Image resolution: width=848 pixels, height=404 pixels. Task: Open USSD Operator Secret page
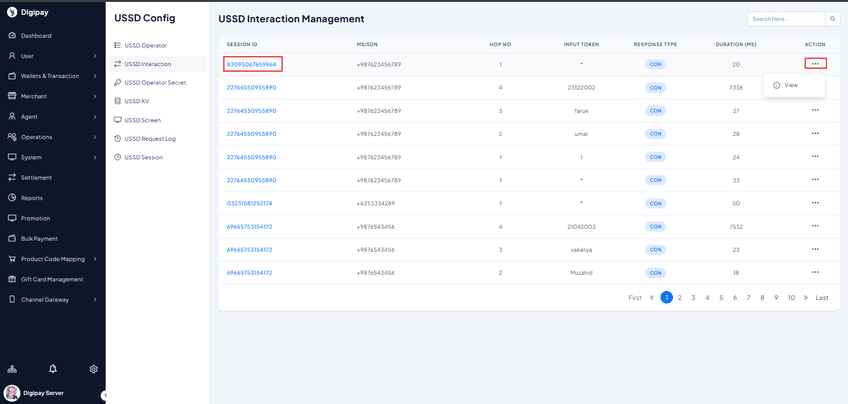point(157,83)
